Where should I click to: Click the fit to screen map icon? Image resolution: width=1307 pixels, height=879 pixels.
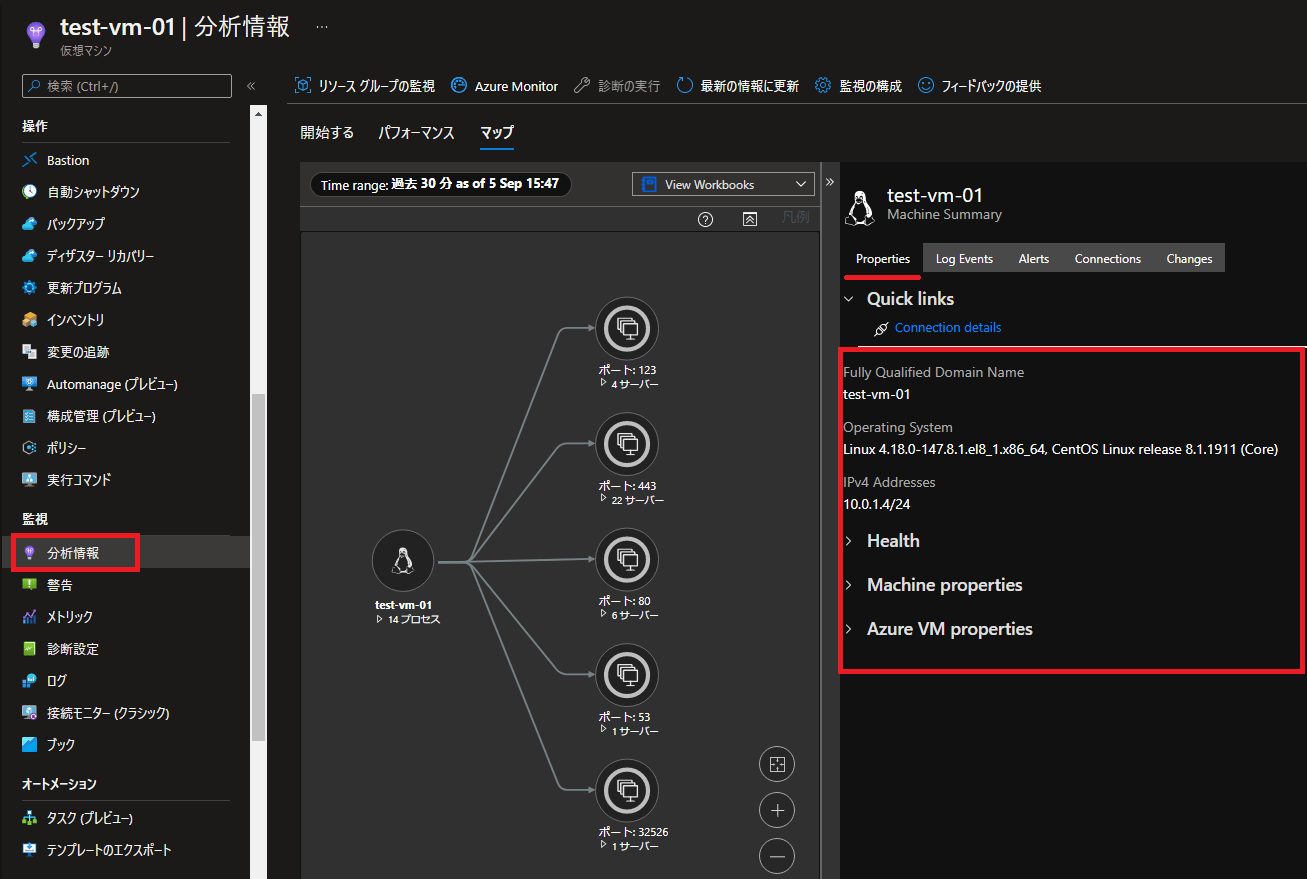coord(777,765)
